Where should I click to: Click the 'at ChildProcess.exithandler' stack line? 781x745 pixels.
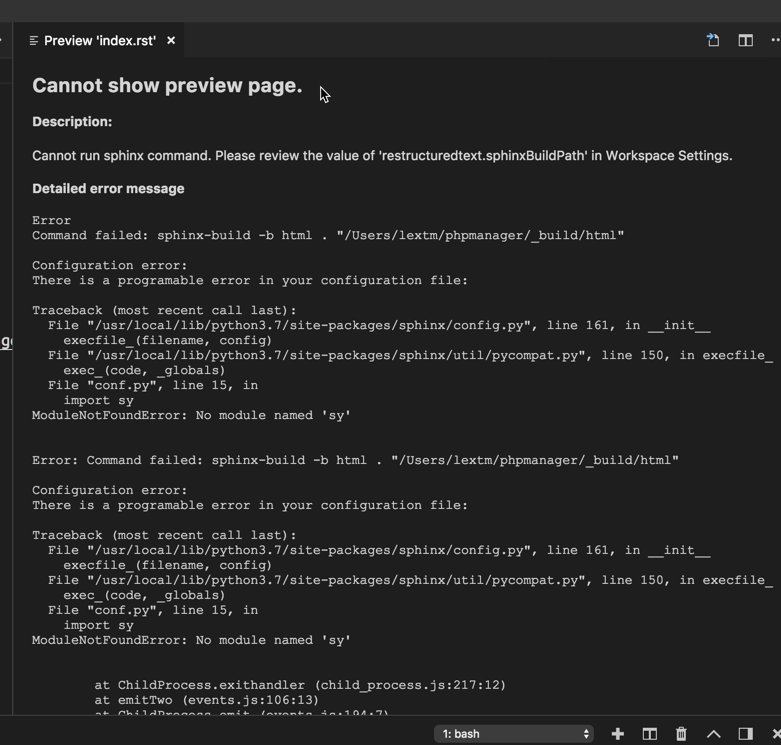point(300,685)
